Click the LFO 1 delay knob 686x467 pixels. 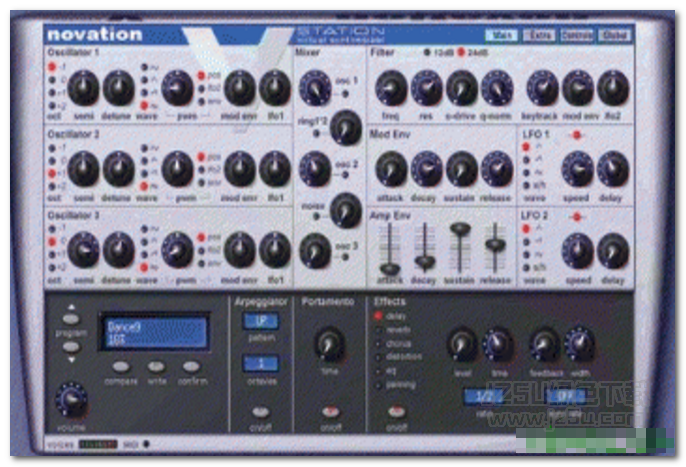(x=613, y=169)
